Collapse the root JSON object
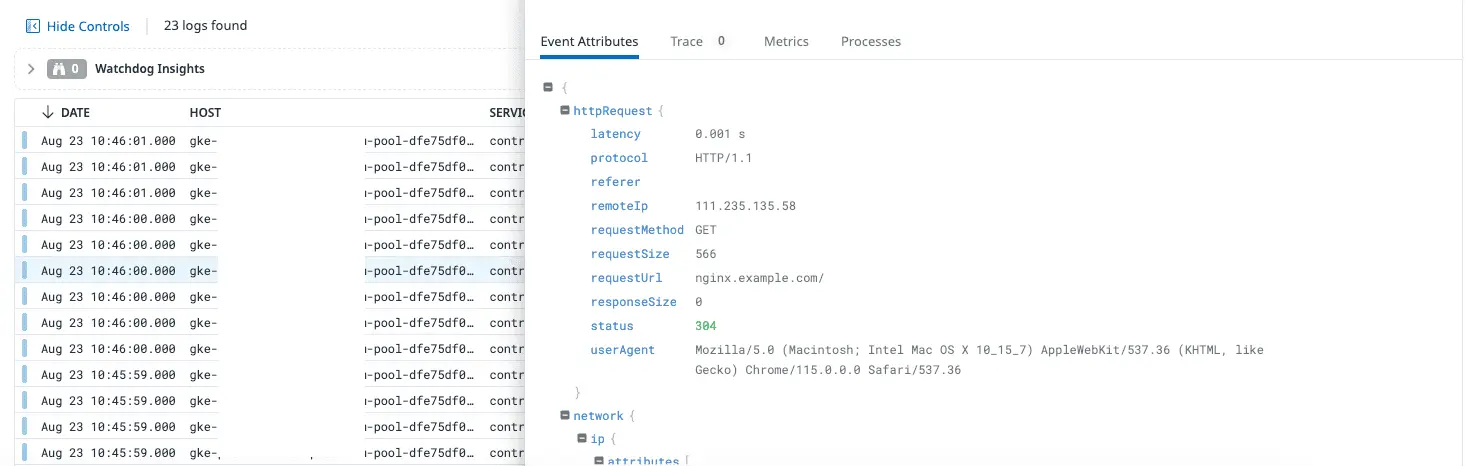 tap(548, 88)
